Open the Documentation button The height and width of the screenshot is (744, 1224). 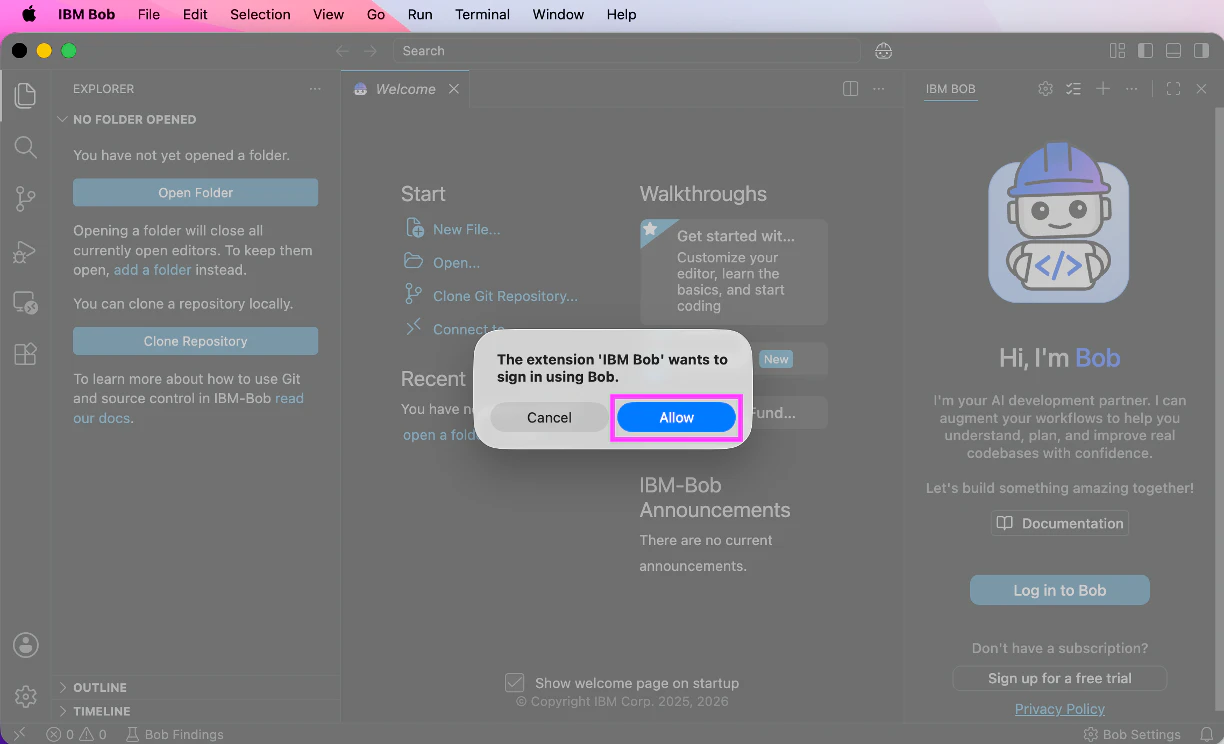tap(1059, 523)
